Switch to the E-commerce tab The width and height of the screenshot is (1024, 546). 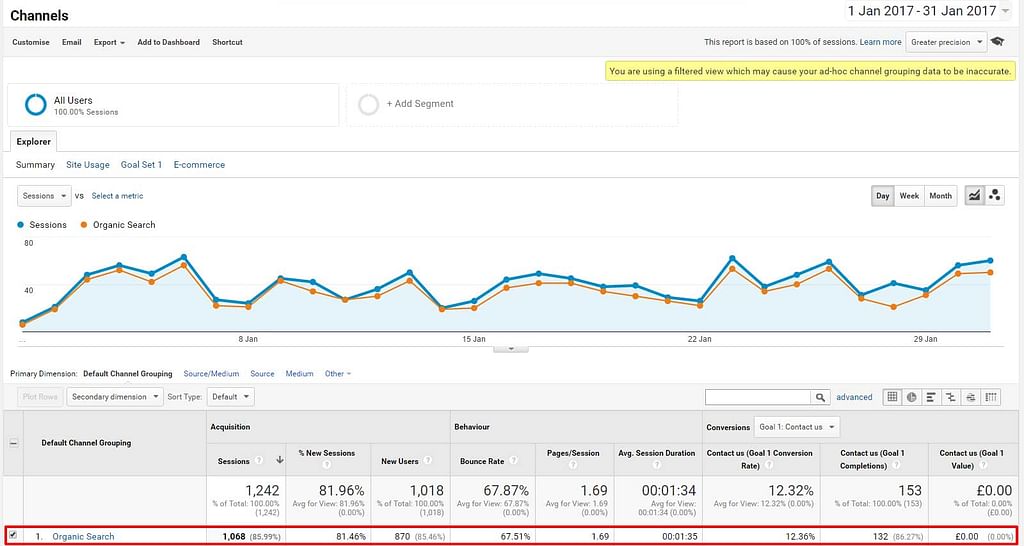199,165
